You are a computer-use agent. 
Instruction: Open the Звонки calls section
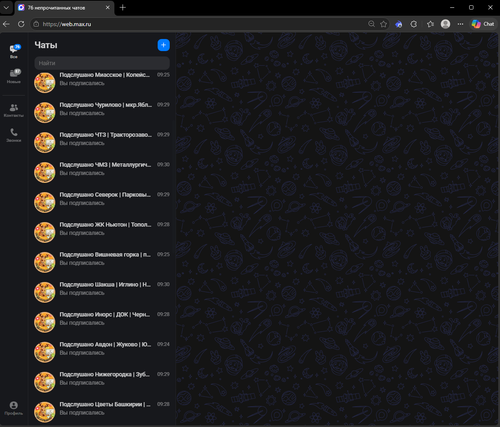point(14,135)
